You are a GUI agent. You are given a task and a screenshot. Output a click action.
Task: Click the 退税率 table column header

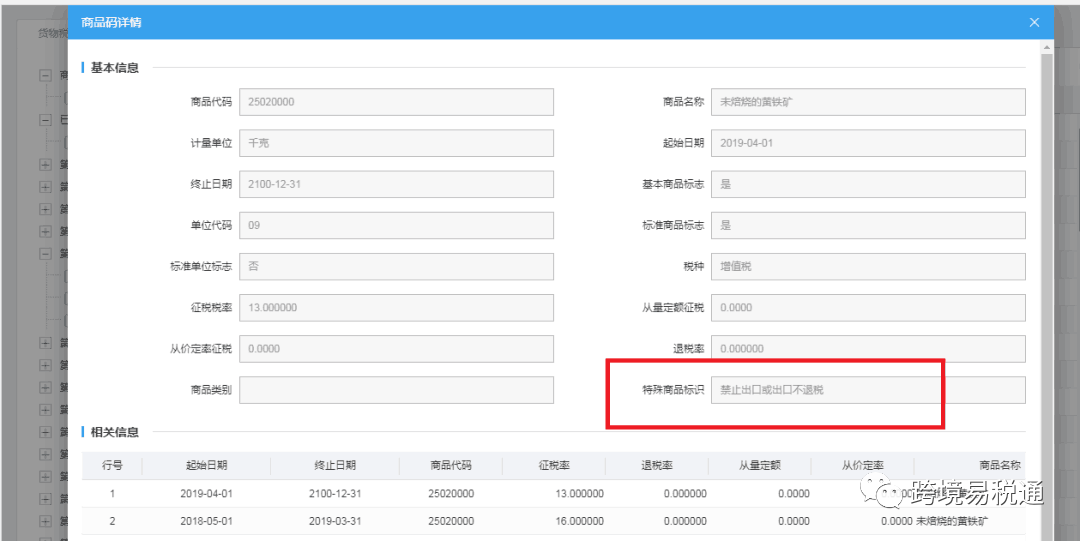[656, 465]
